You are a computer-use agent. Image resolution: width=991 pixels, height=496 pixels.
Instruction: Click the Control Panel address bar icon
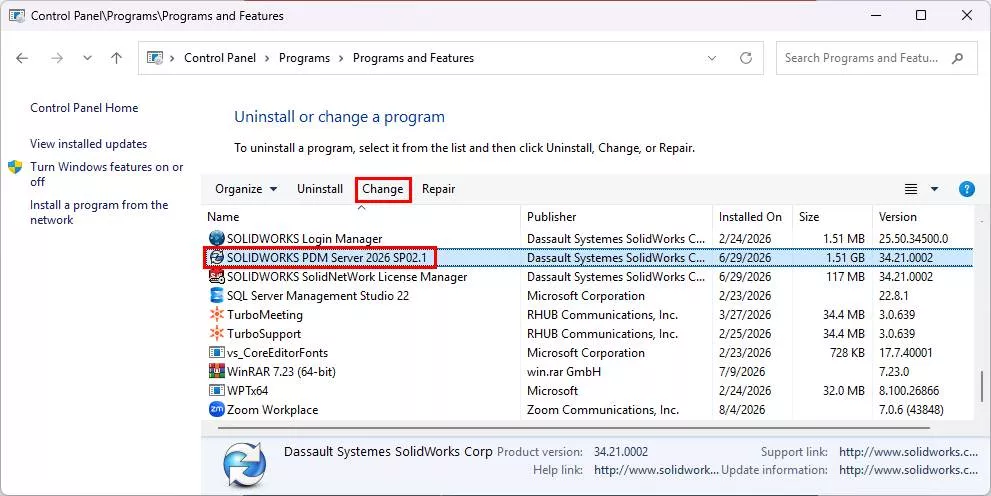[155, 57]
